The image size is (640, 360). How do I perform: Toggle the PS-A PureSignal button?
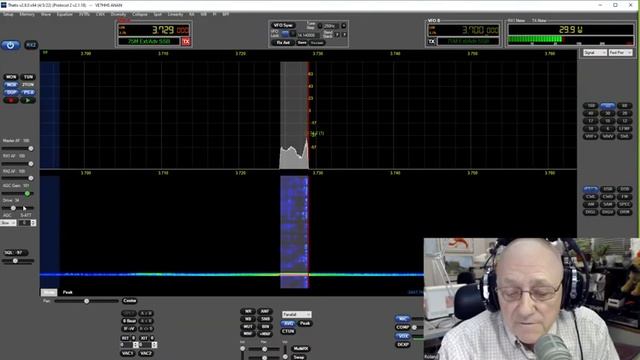28,92
